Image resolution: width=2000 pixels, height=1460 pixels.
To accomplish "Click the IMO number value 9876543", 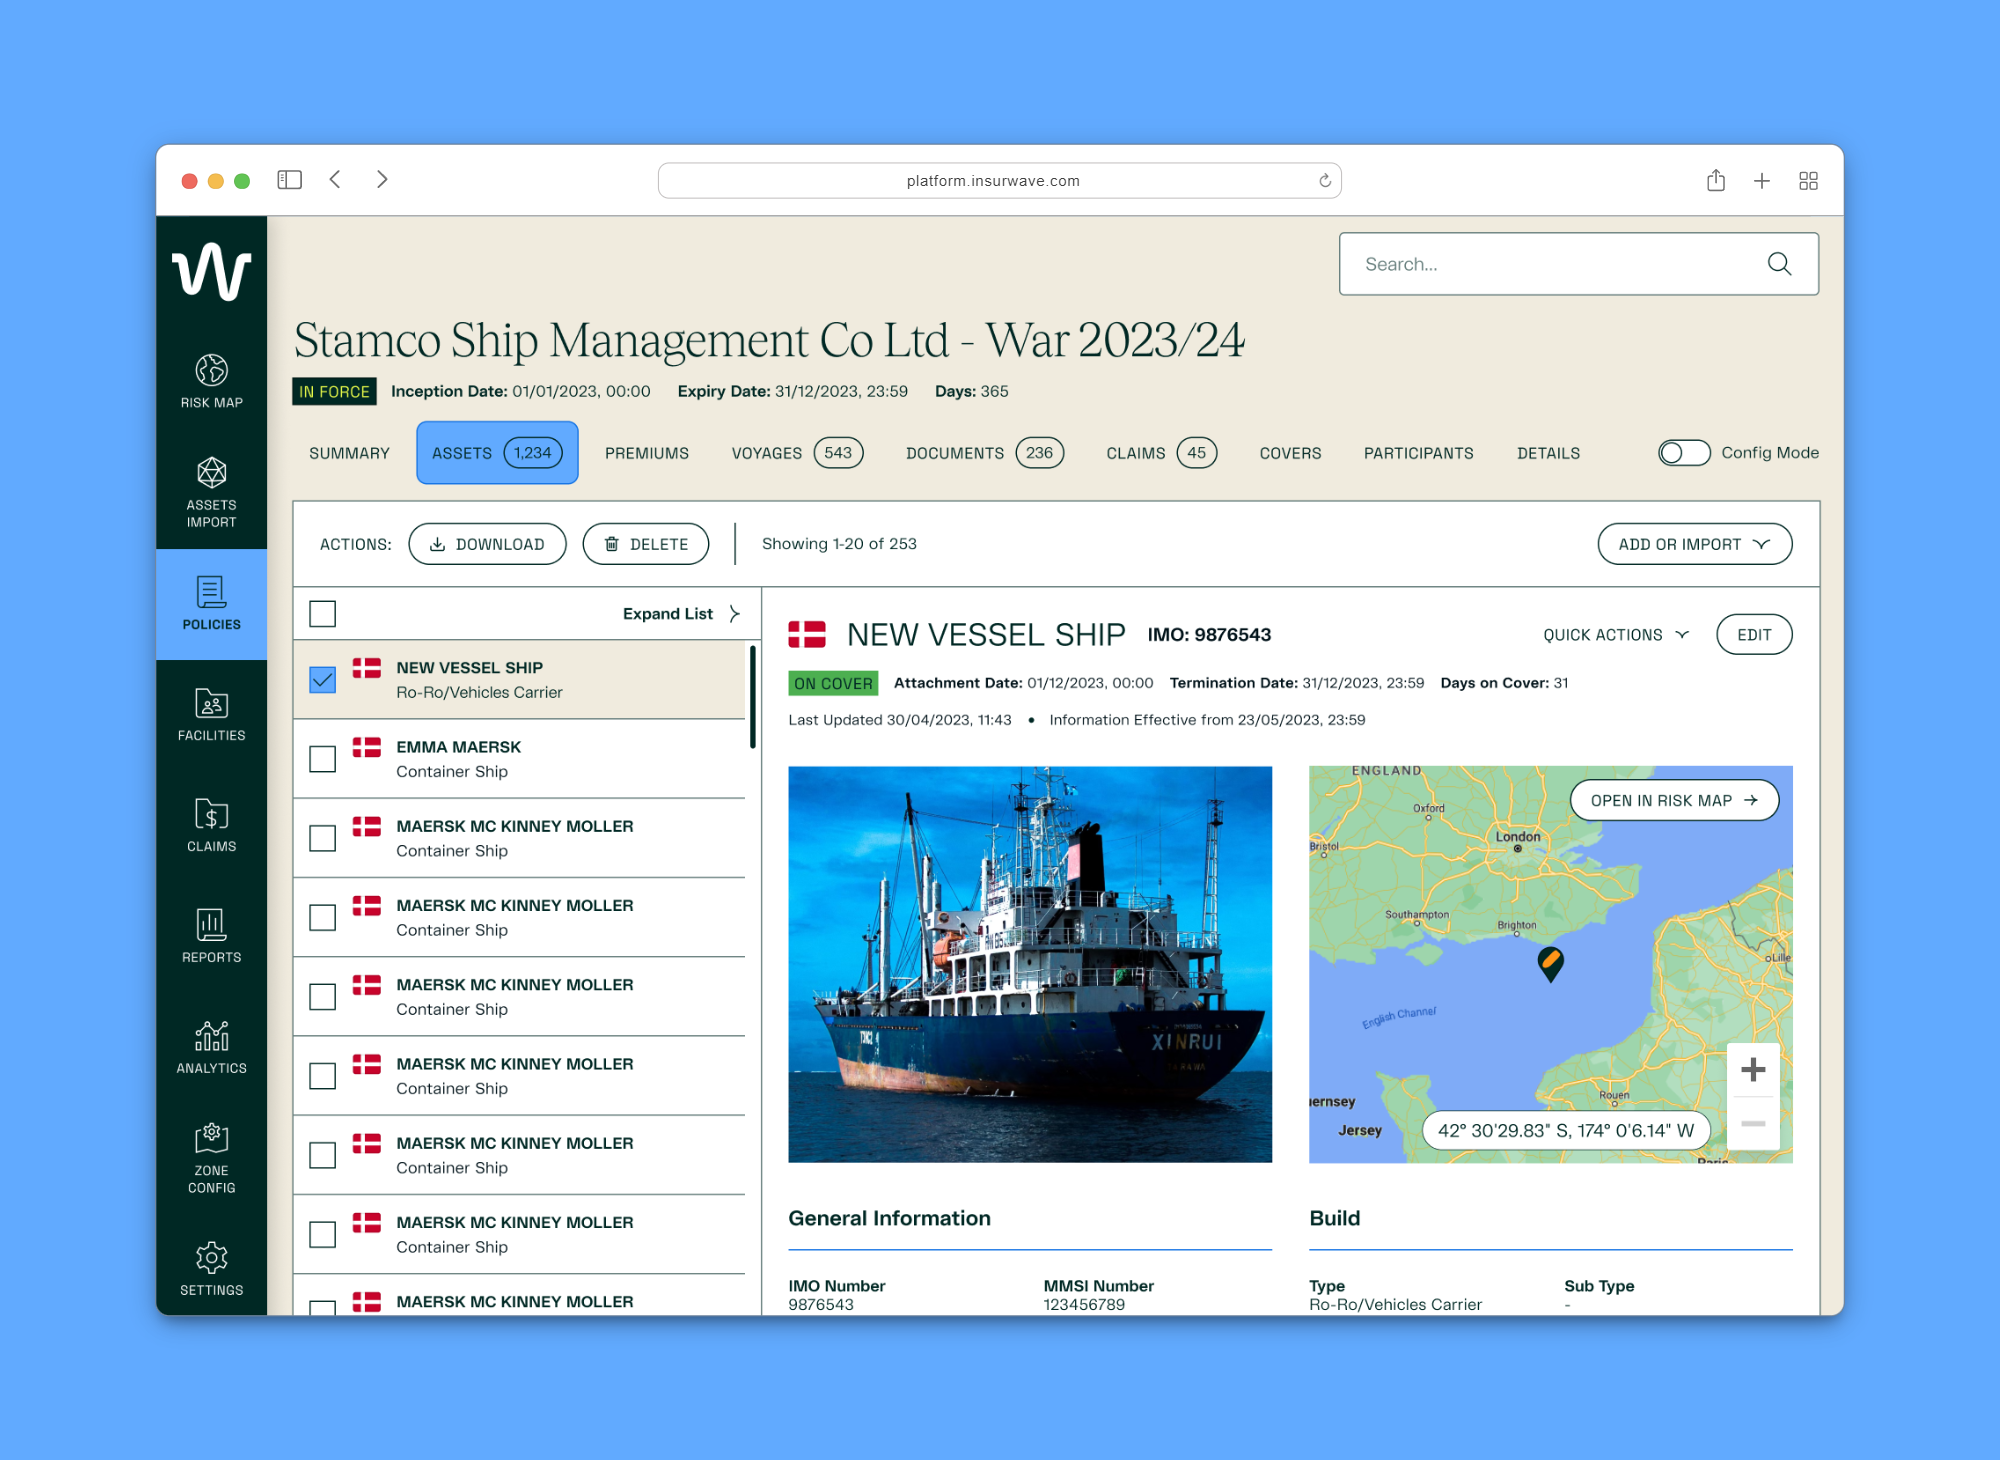I will (821, 1304).
